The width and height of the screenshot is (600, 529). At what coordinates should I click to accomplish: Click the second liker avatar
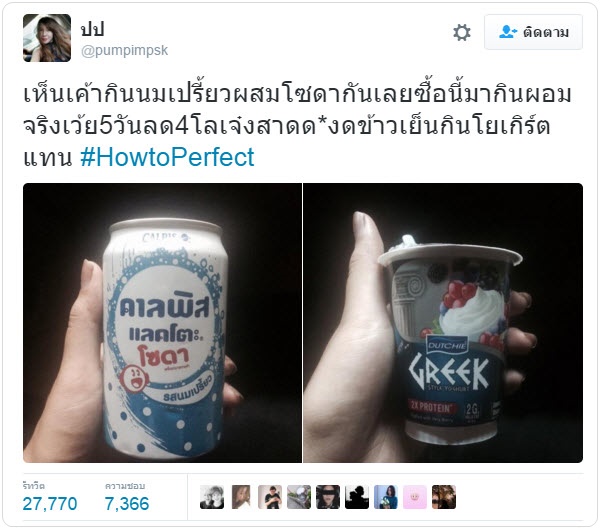(241, 497)
